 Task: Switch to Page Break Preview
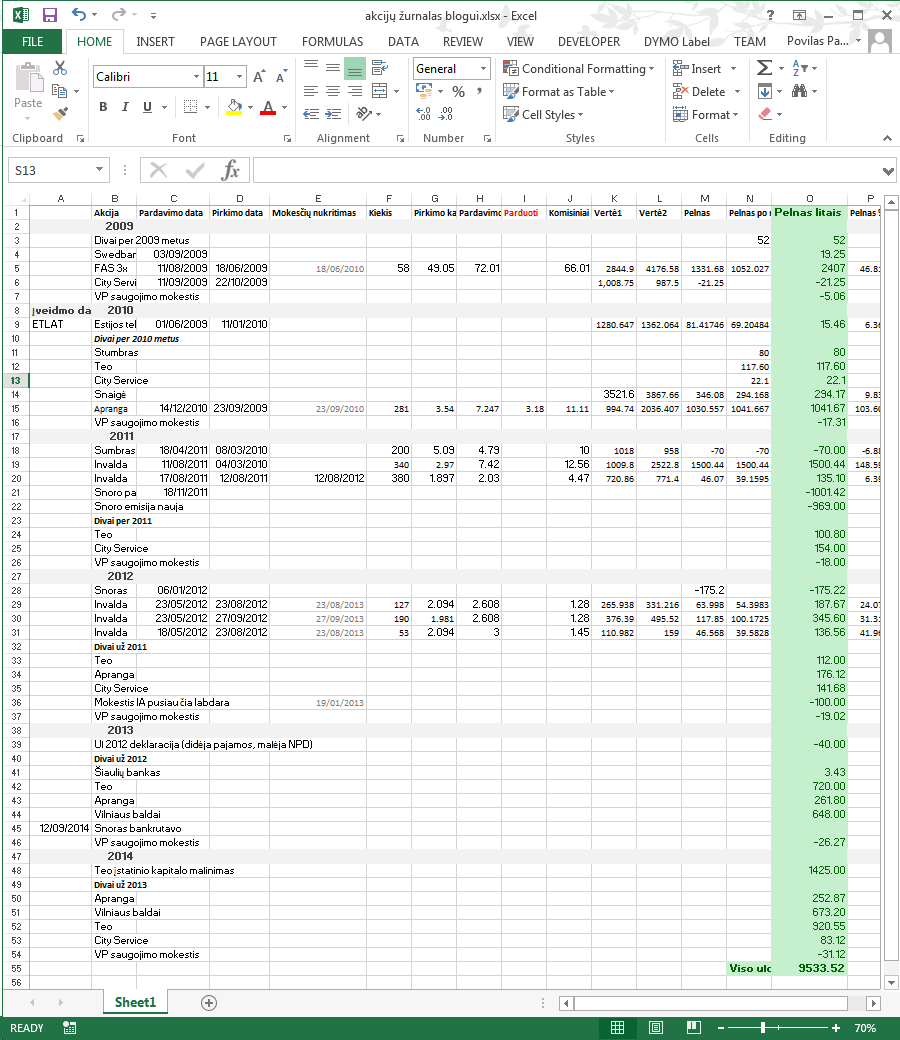click(x=694, y=1028)
